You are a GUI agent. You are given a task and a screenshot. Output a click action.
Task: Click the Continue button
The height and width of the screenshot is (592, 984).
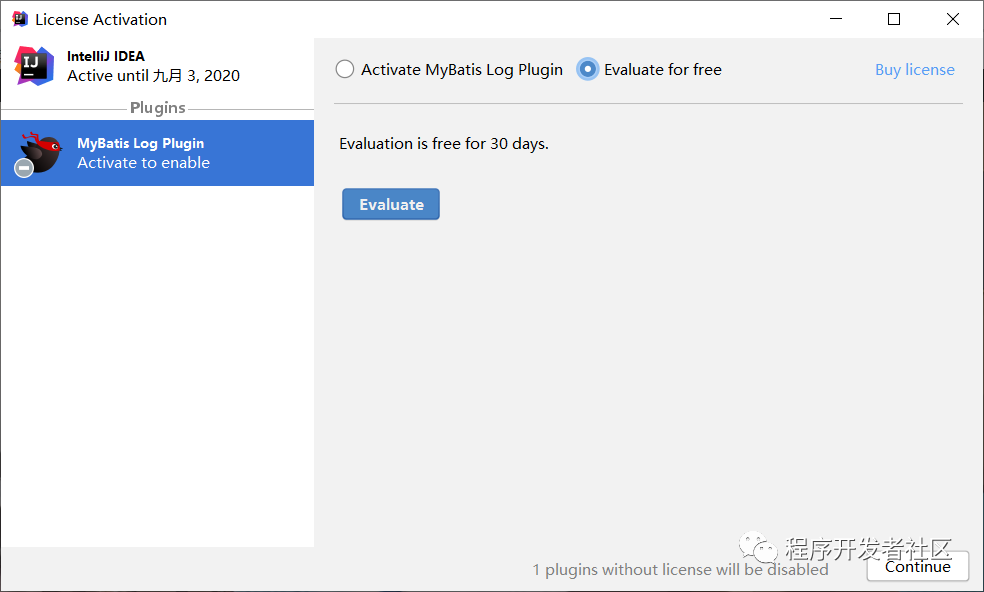click(917, 567)
